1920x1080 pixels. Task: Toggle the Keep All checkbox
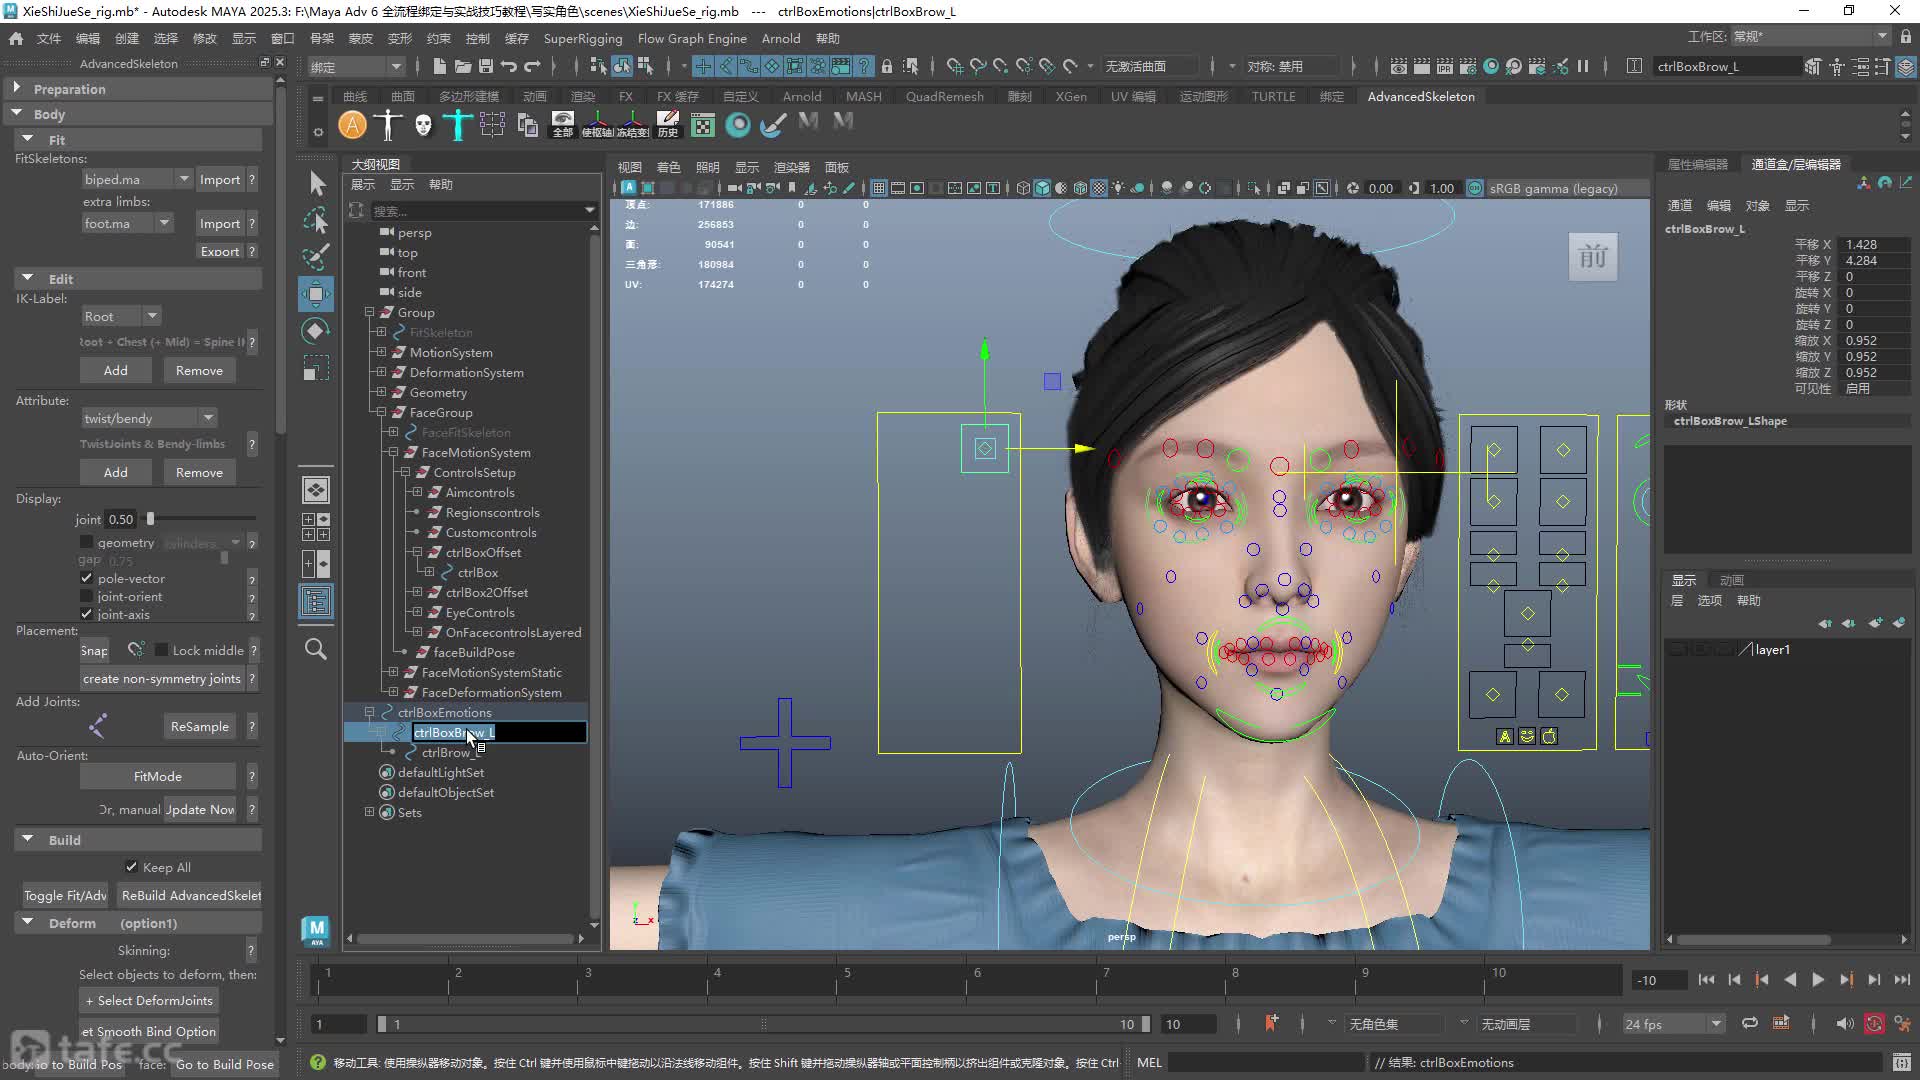(x=131, y=867)
